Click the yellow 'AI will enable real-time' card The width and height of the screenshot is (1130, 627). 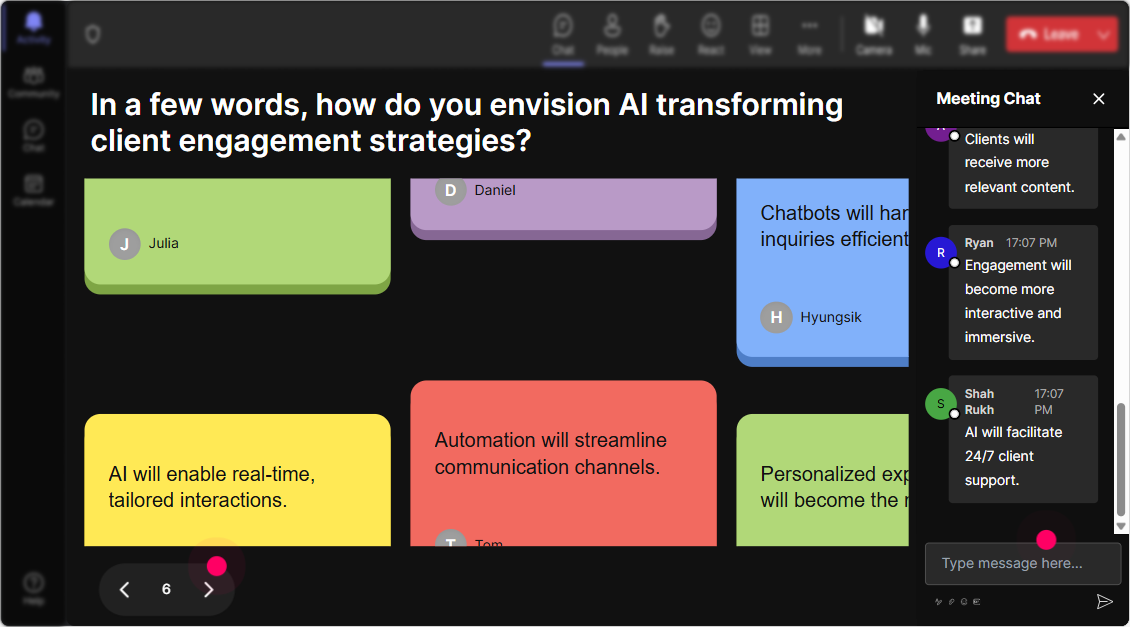click(x=237, y=480)
